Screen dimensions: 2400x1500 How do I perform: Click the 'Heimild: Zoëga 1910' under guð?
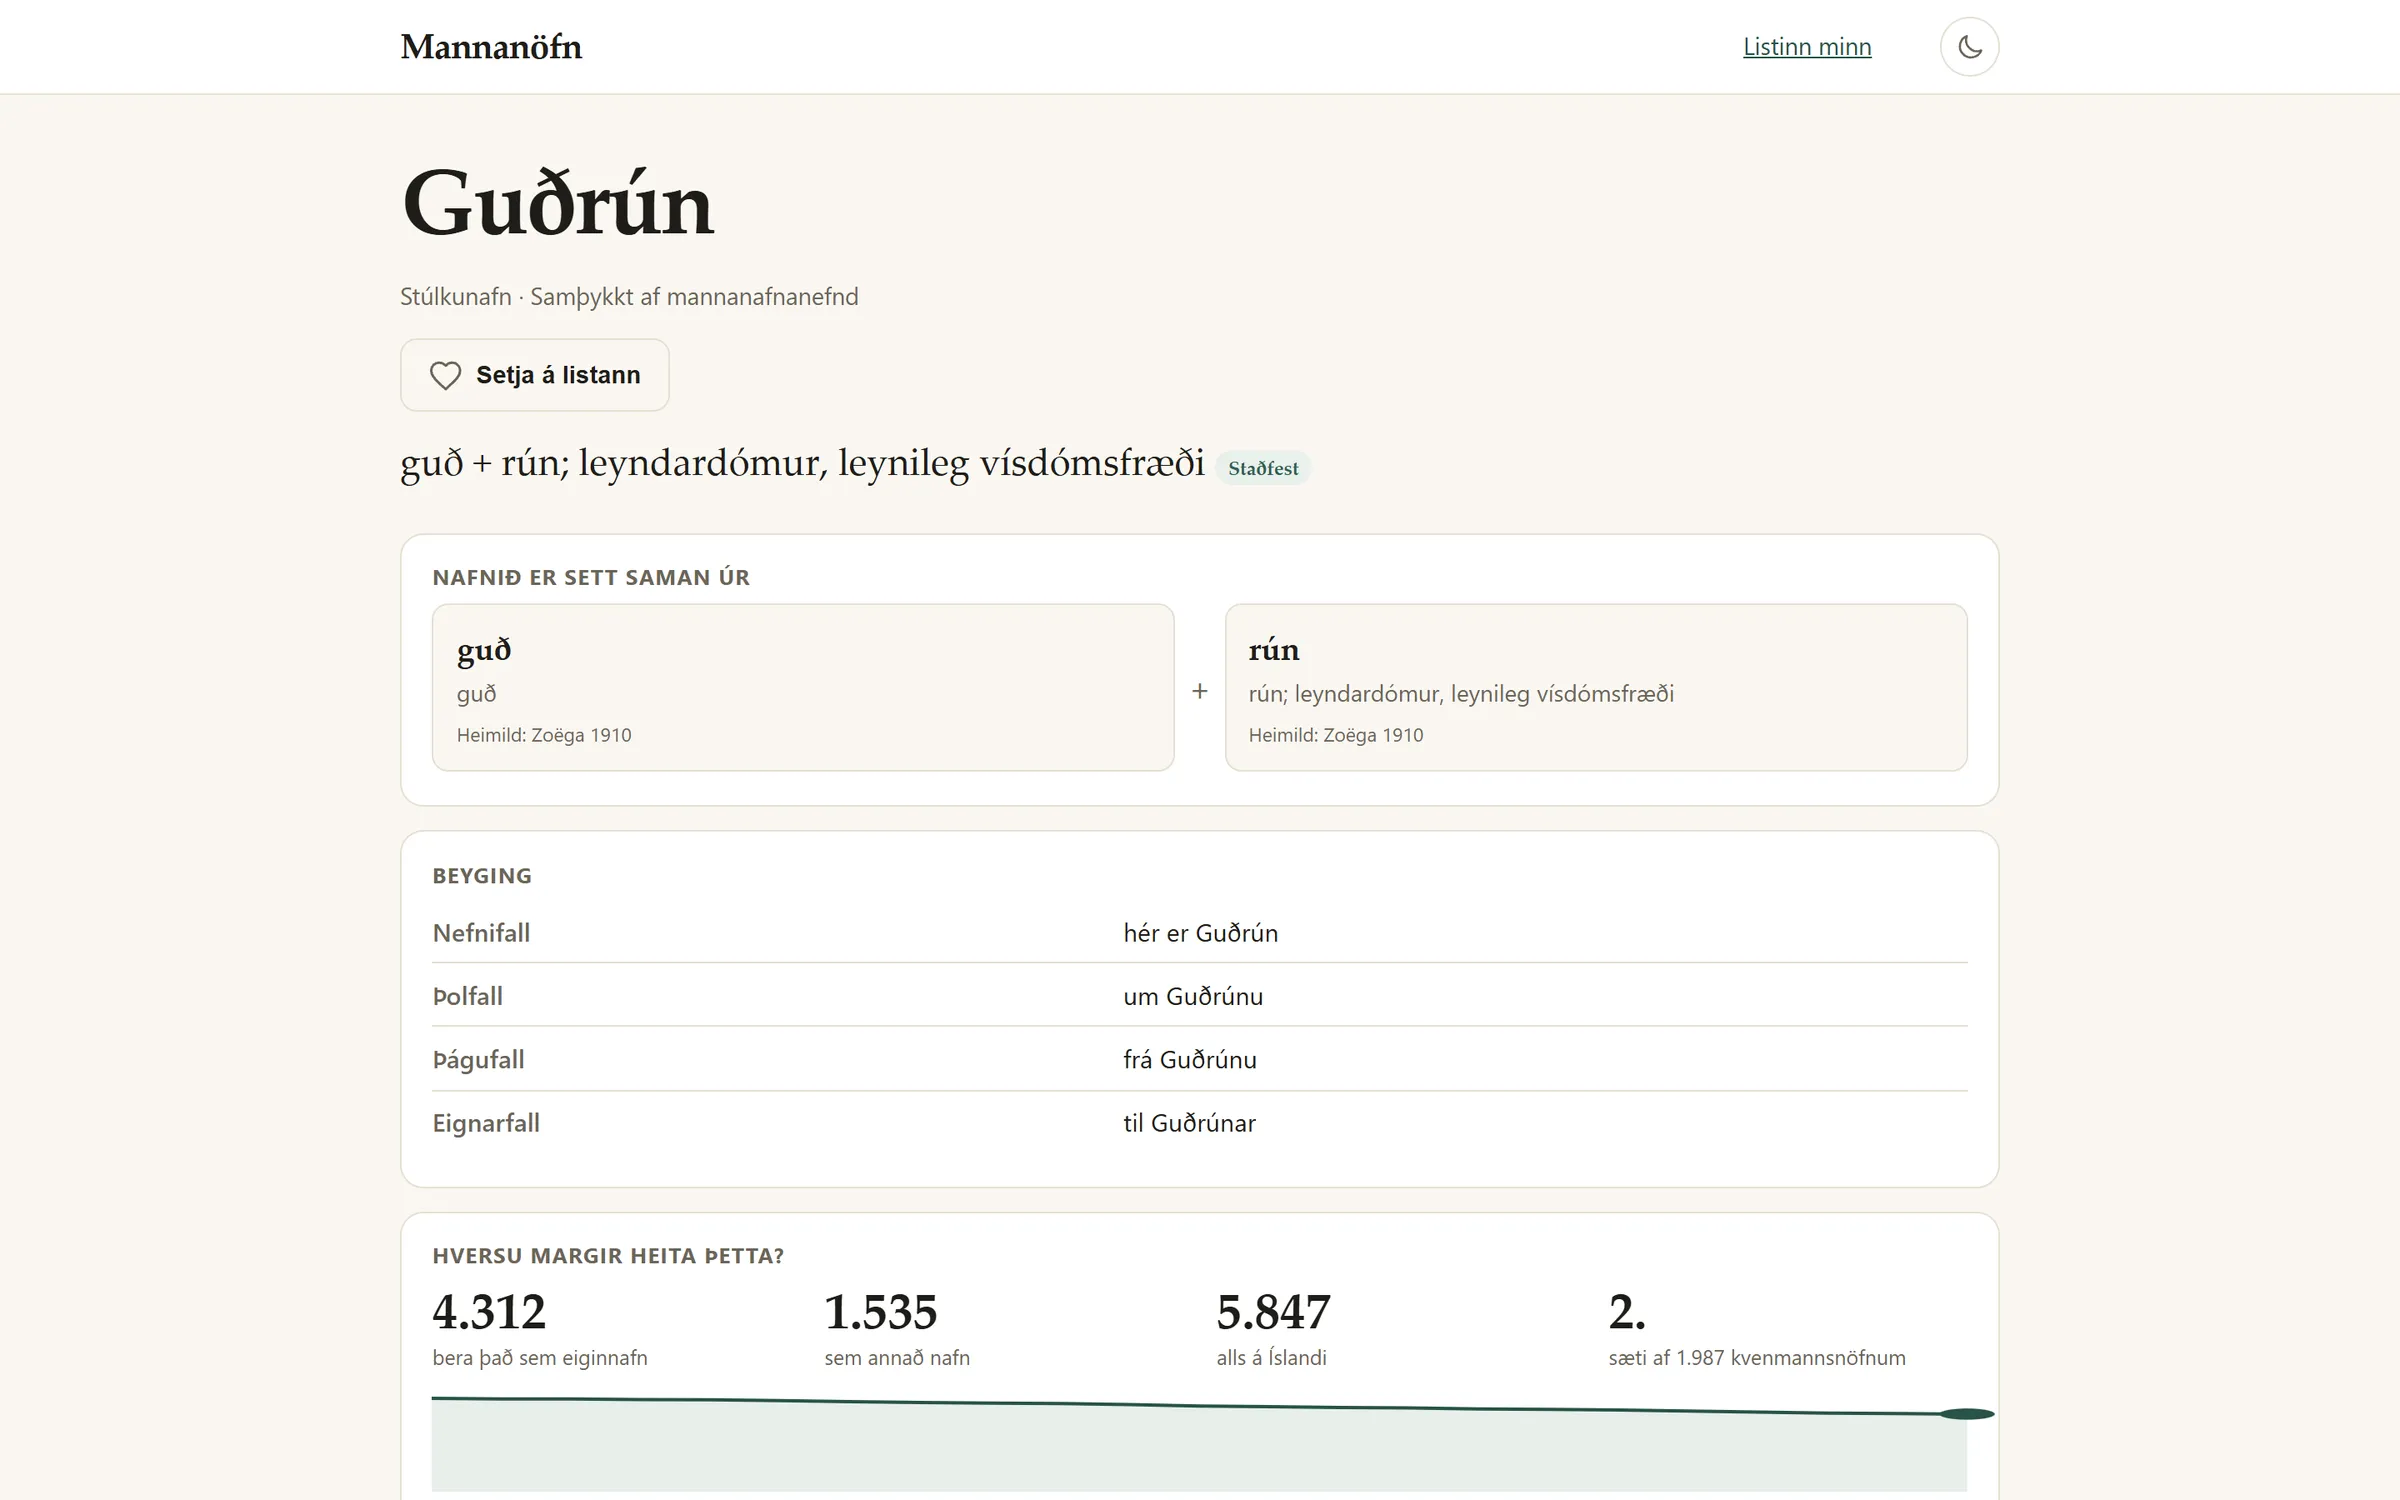click(x=544, y=735)
